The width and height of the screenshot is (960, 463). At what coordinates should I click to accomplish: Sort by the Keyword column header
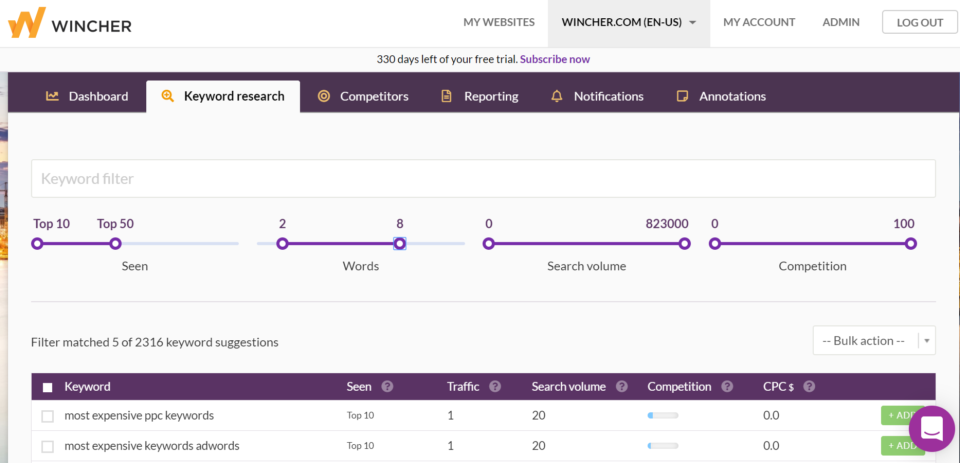88,386
